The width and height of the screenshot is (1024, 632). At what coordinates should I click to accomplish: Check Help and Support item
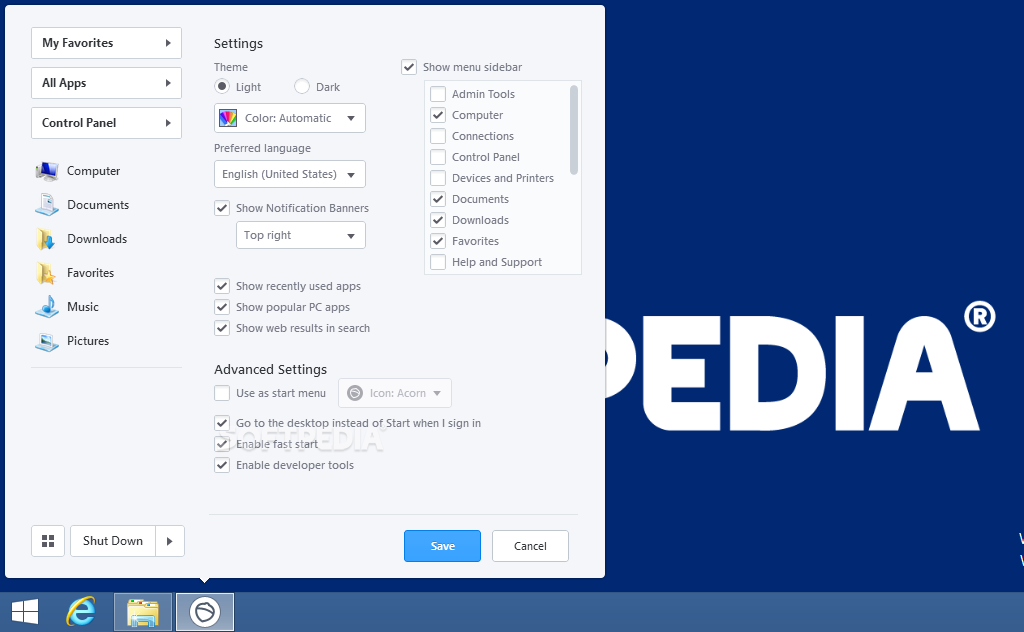pos(438,262)
